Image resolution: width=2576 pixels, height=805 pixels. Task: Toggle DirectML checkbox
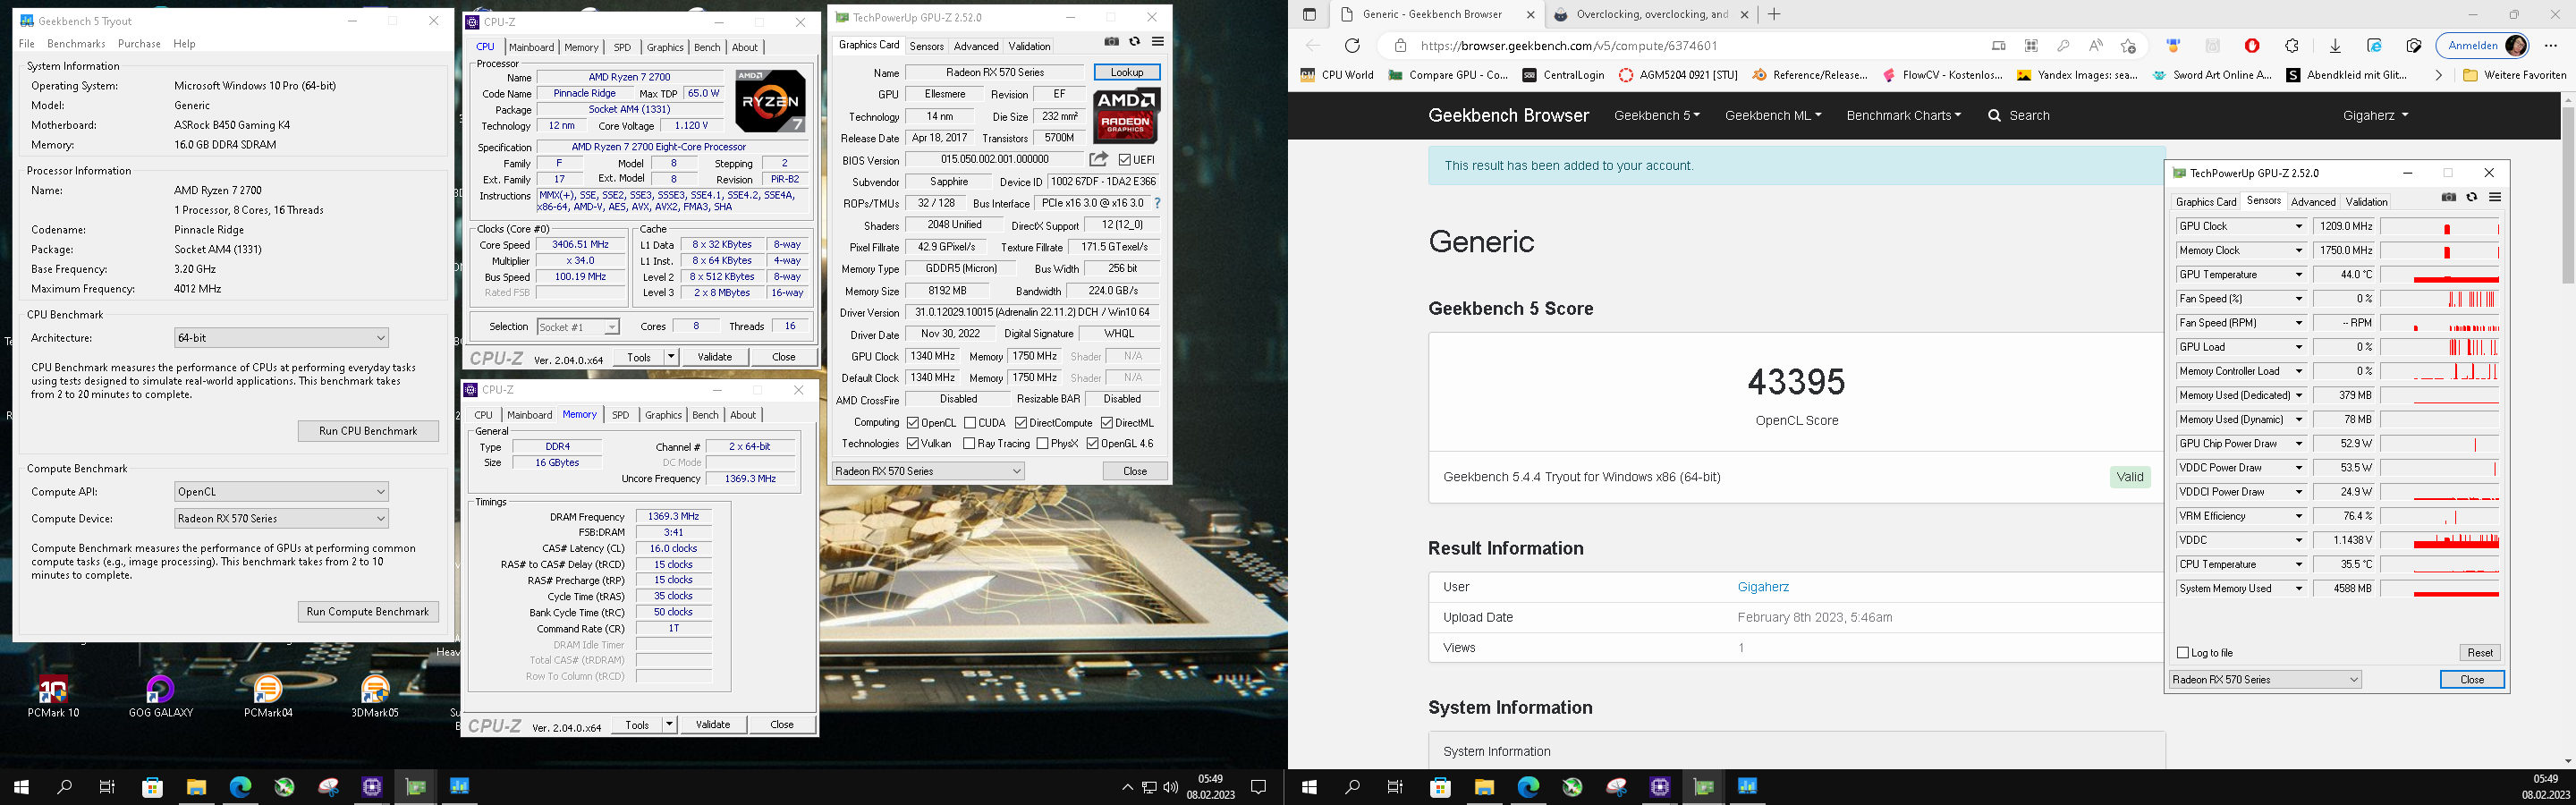point(1107,423)
